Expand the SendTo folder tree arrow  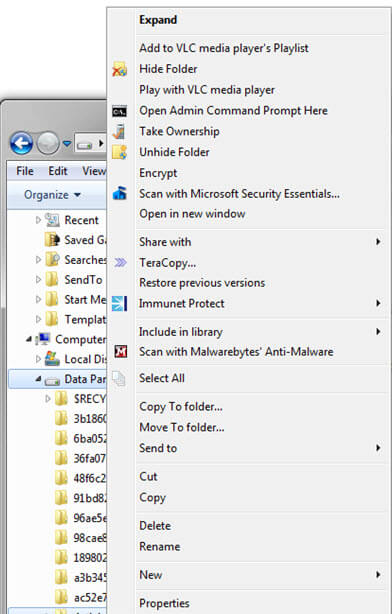(x=38, y=280)
